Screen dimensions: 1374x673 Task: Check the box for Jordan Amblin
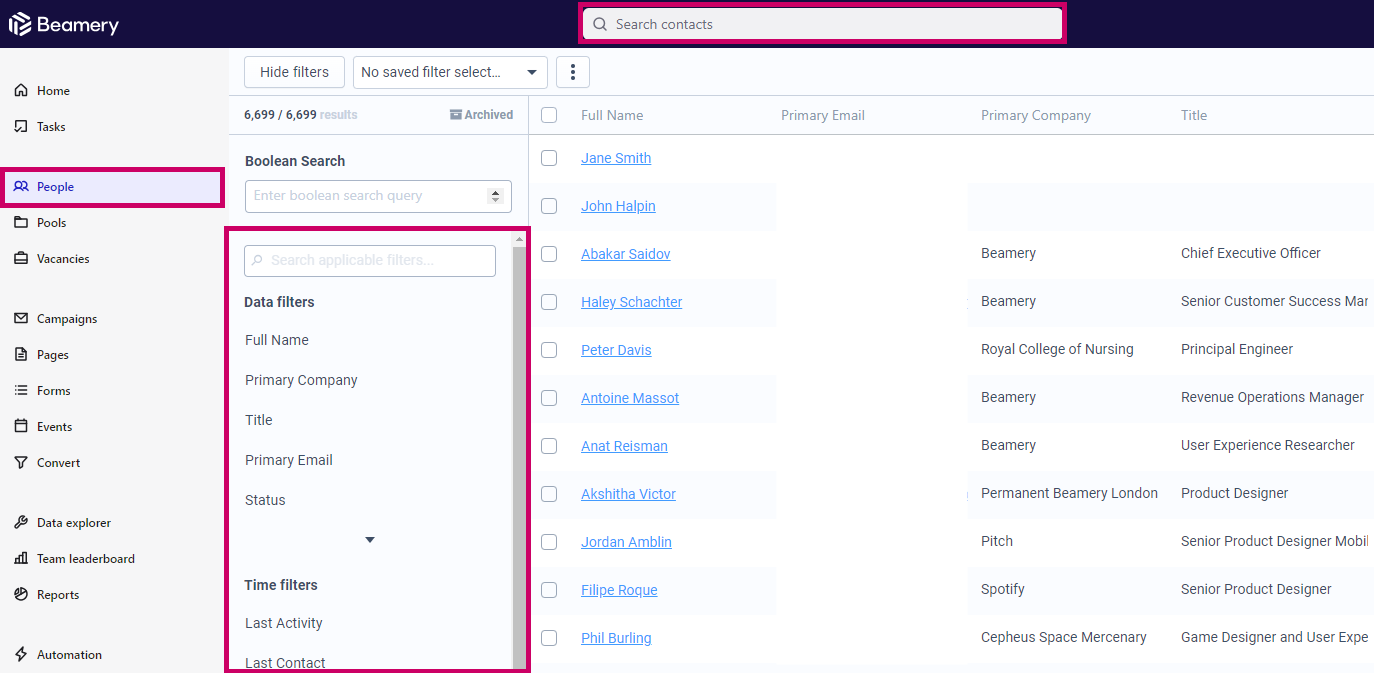(549, 542)
